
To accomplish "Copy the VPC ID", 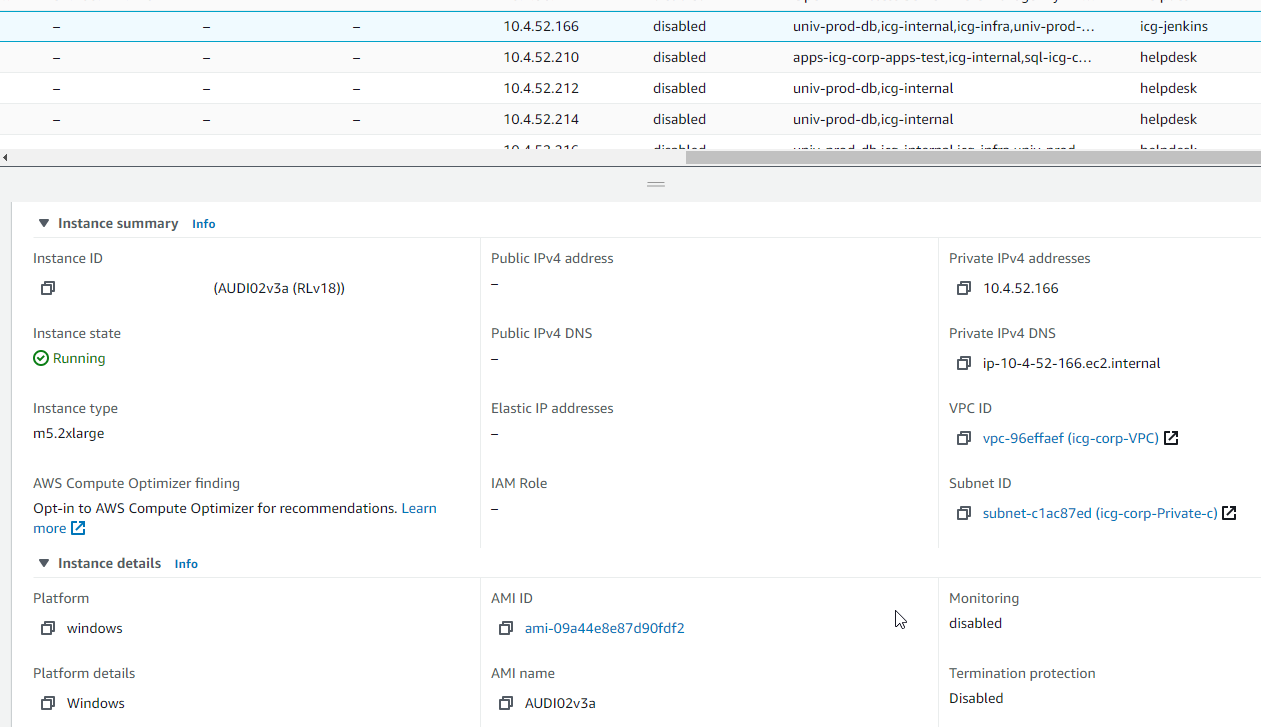I will (964, 438).
